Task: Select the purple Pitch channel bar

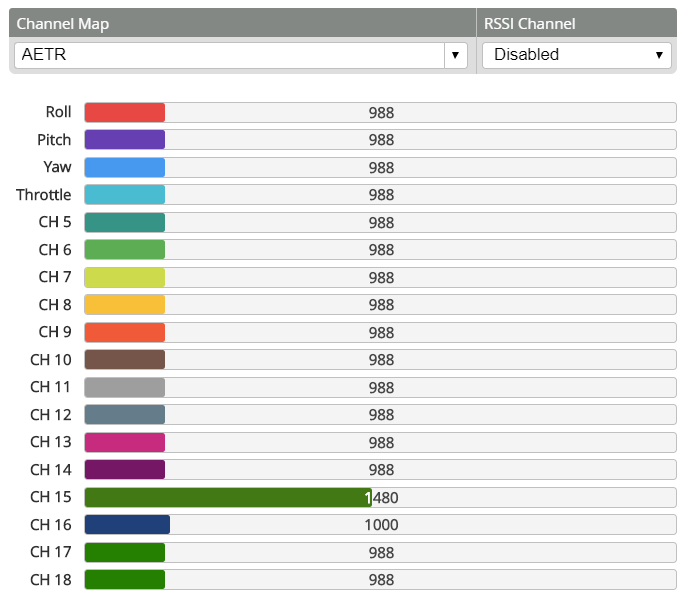Action: [125, 140]
